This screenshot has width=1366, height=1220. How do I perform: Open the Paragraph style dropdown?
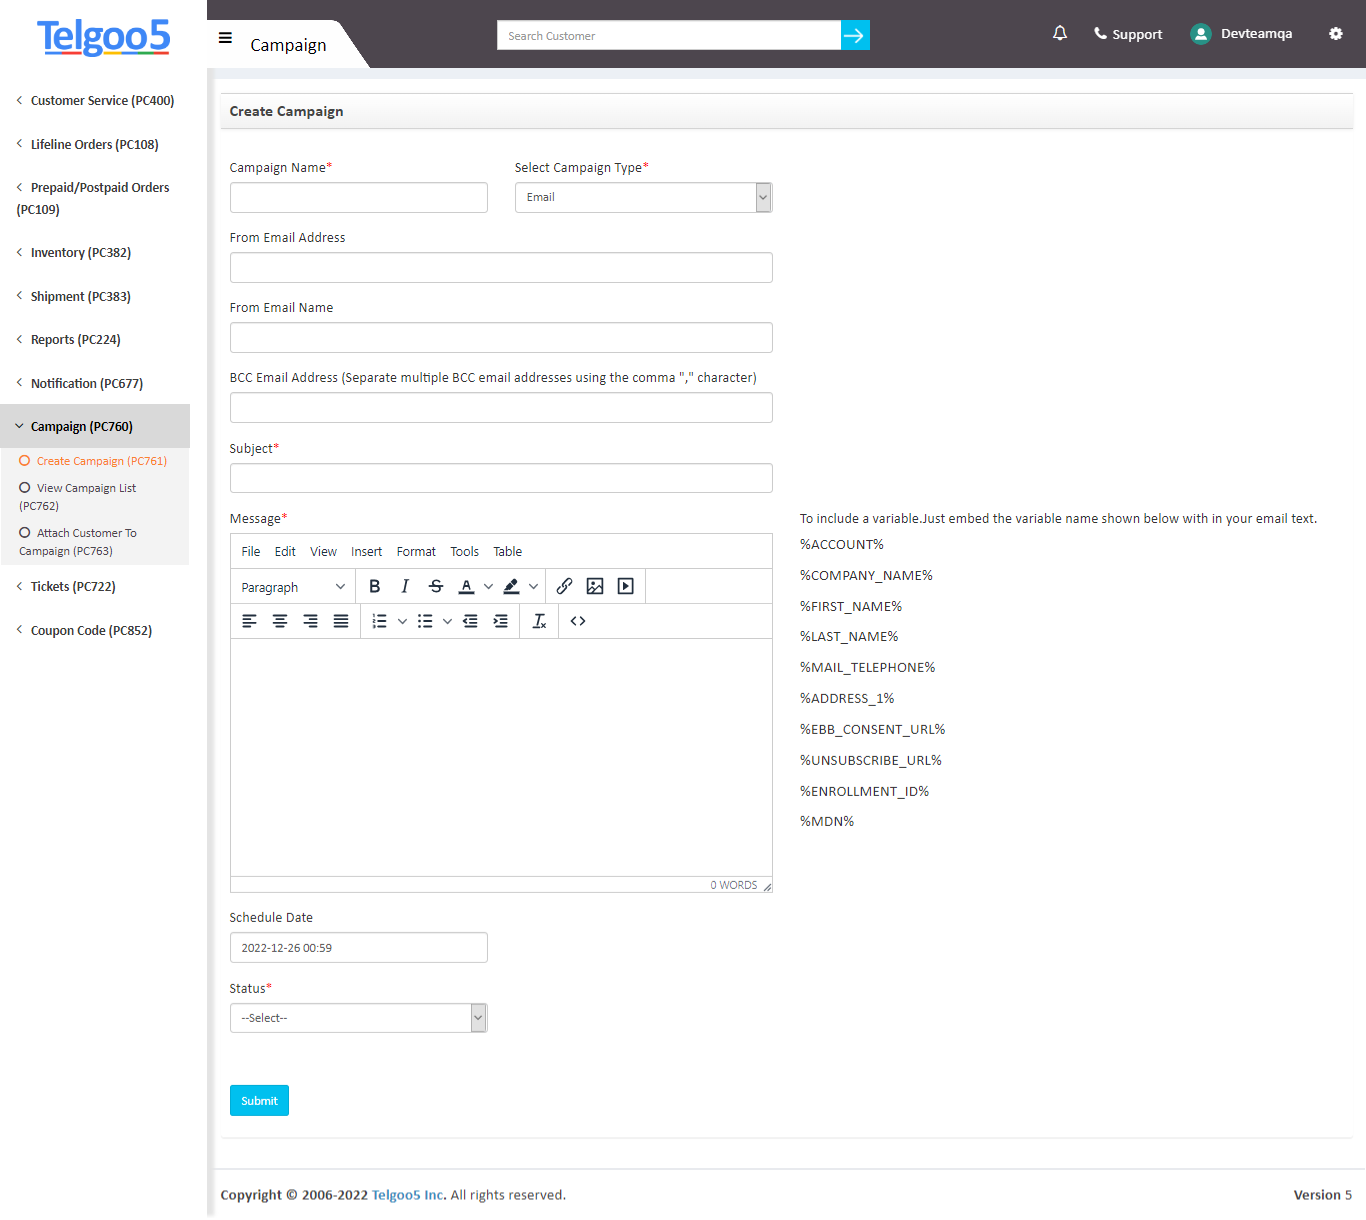point(291,586)
